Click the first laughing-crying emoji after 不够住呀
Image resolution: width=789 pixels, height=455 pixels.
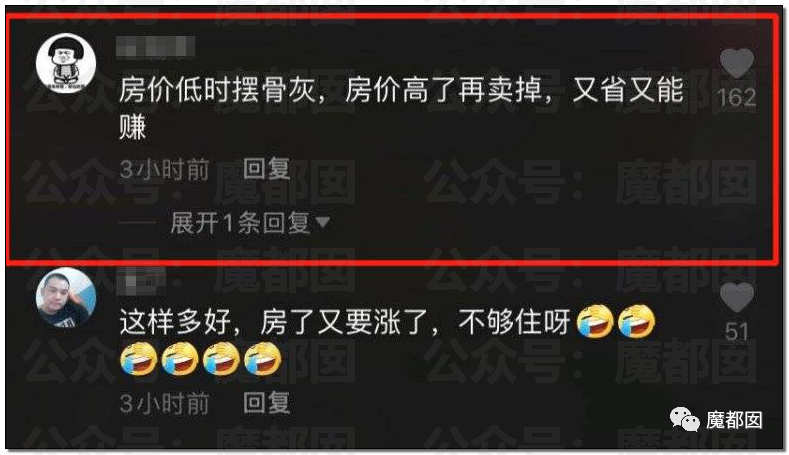pyautogui.click(x=595, y=321)
